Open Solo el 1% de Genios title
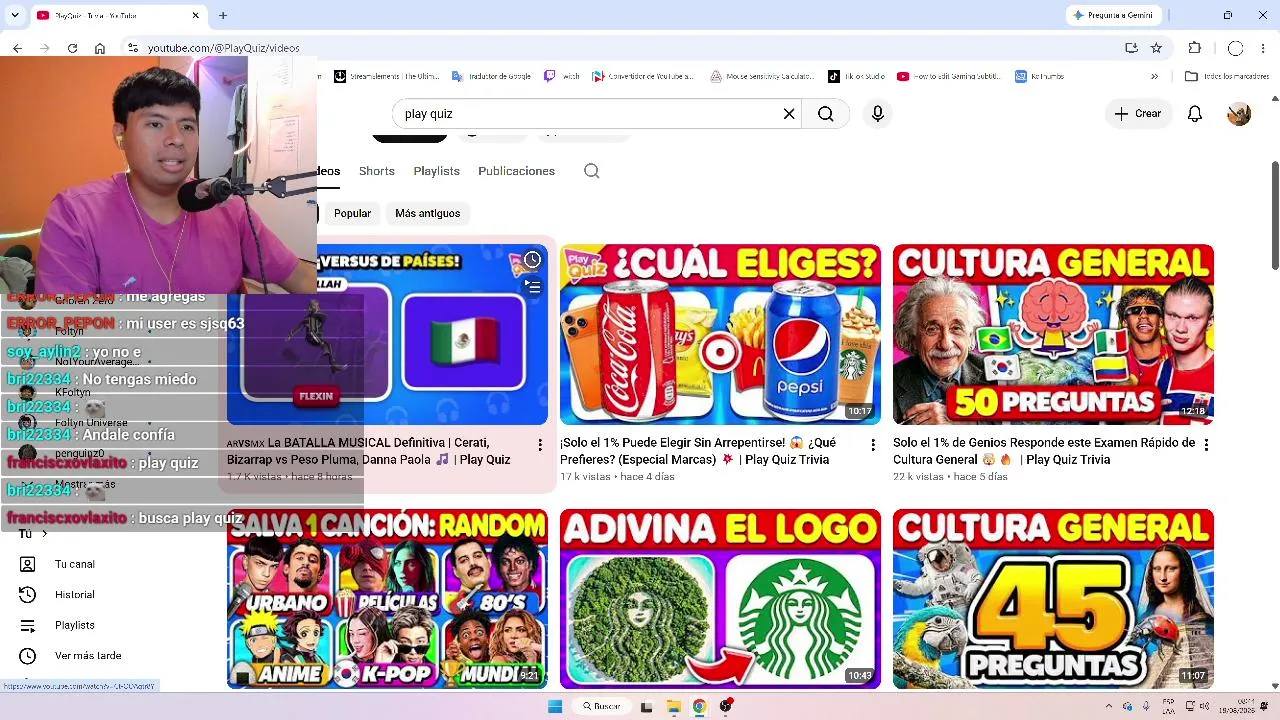1280x720 pixels. [x=1044, y=451]
